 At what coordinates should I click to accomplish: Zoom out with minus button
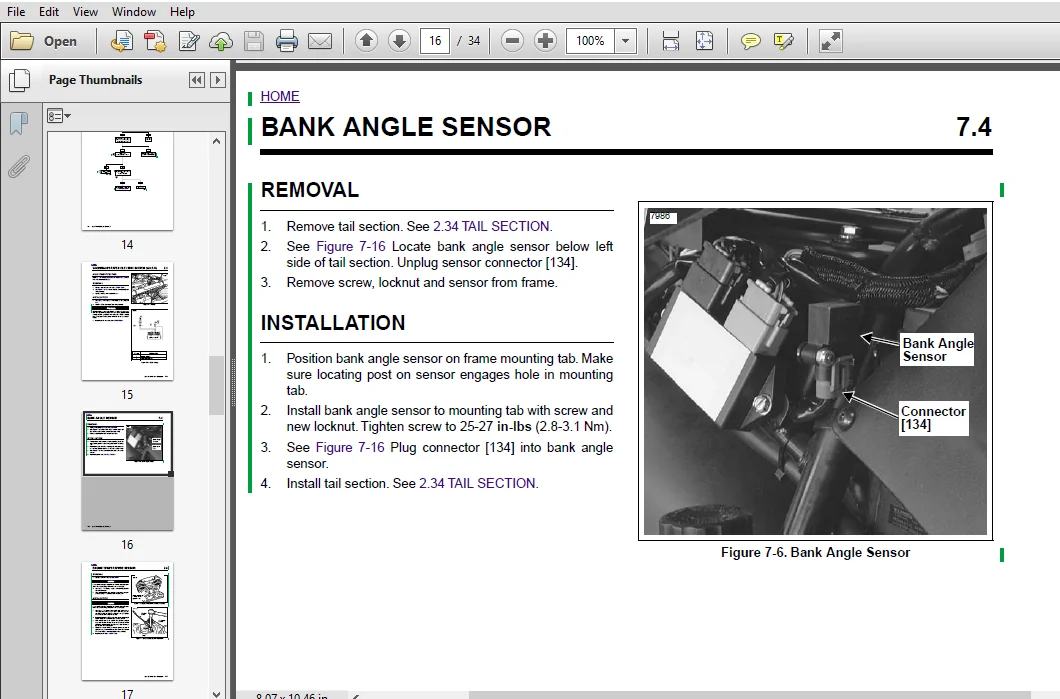pos(512,41)
